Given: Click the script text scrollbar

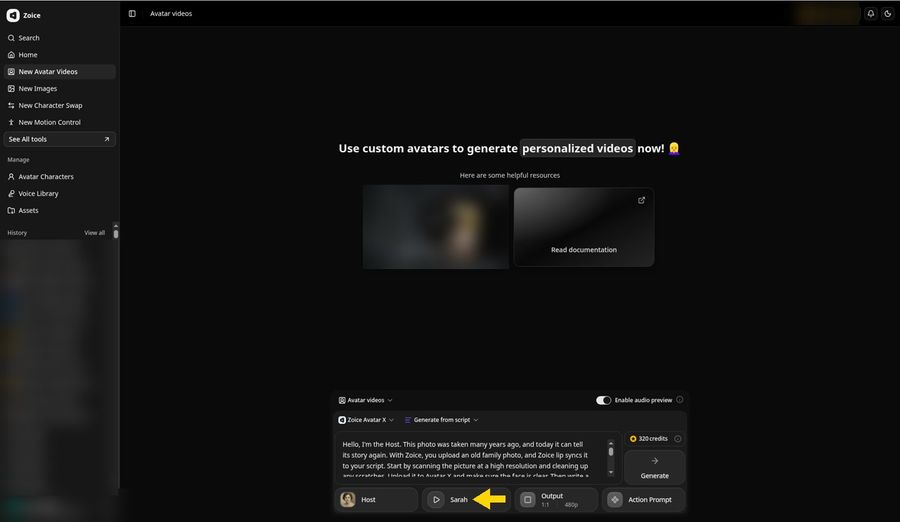Looking at the screenshot, I should (x=611, y=458).
